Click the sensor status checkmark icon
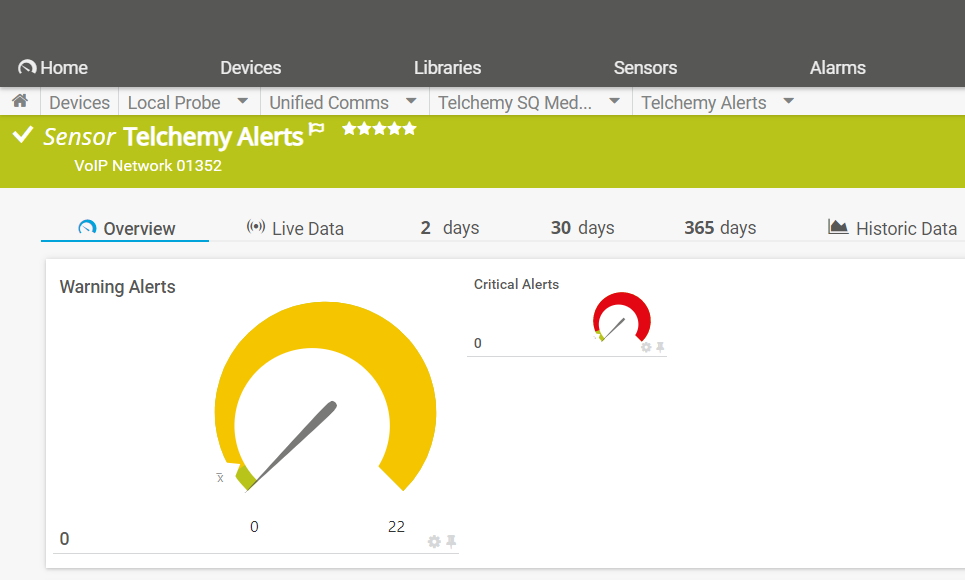The height and width of the screenshot is (580, 965). (22, 136)
